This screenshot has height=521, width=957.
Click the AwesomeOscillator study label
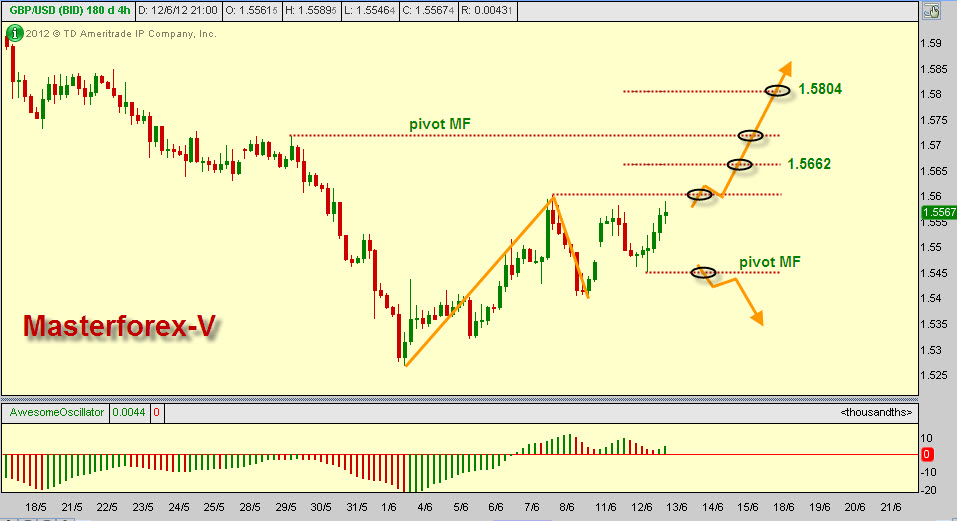coord(57,412)
